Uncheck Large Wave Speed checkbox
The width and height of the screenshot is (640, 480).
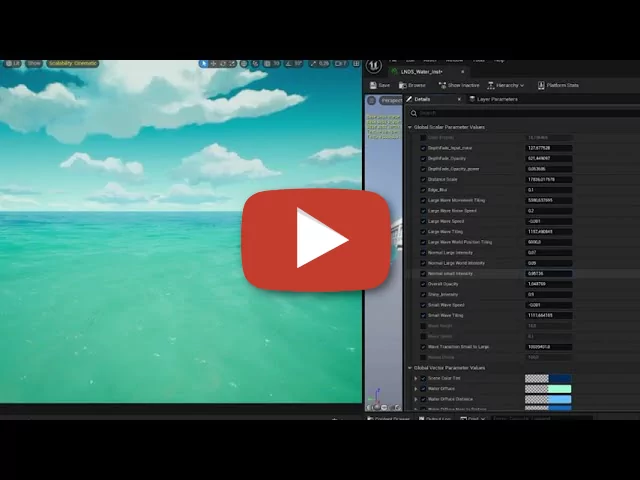(x=423, y=221)
